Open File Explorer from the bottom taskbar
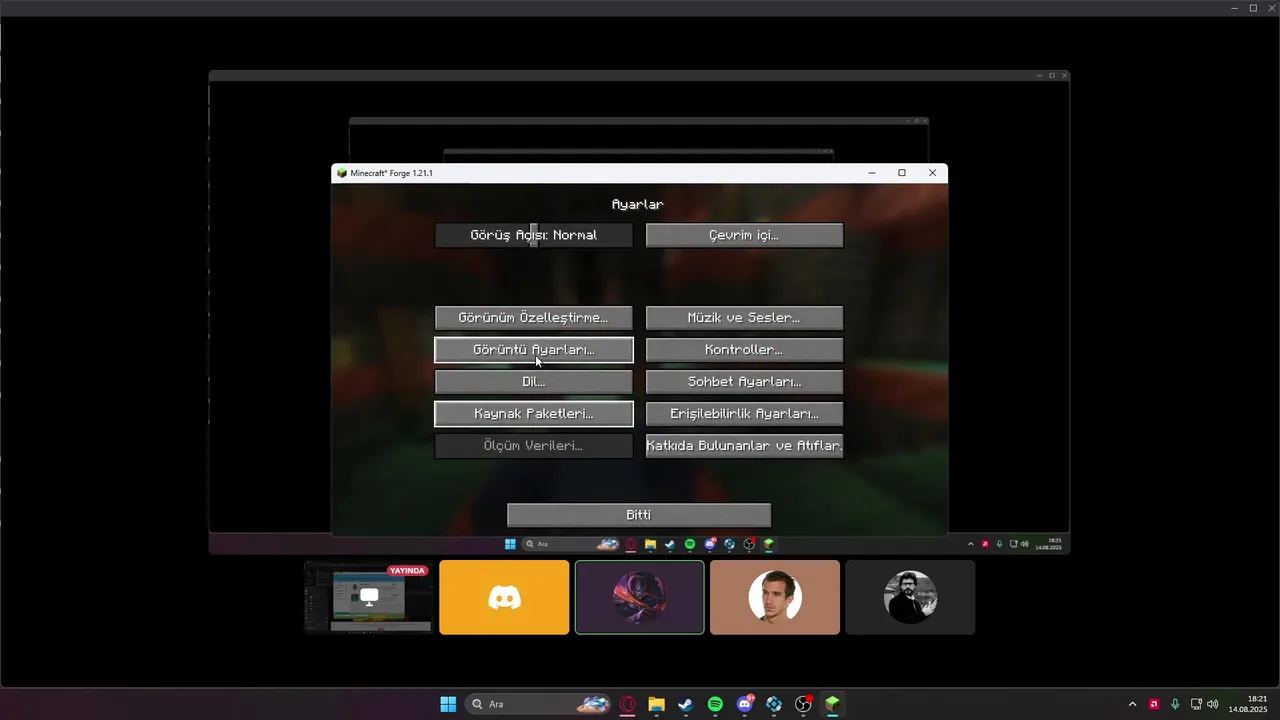The height and width of the screenshot is (720, 1280). 657,704
